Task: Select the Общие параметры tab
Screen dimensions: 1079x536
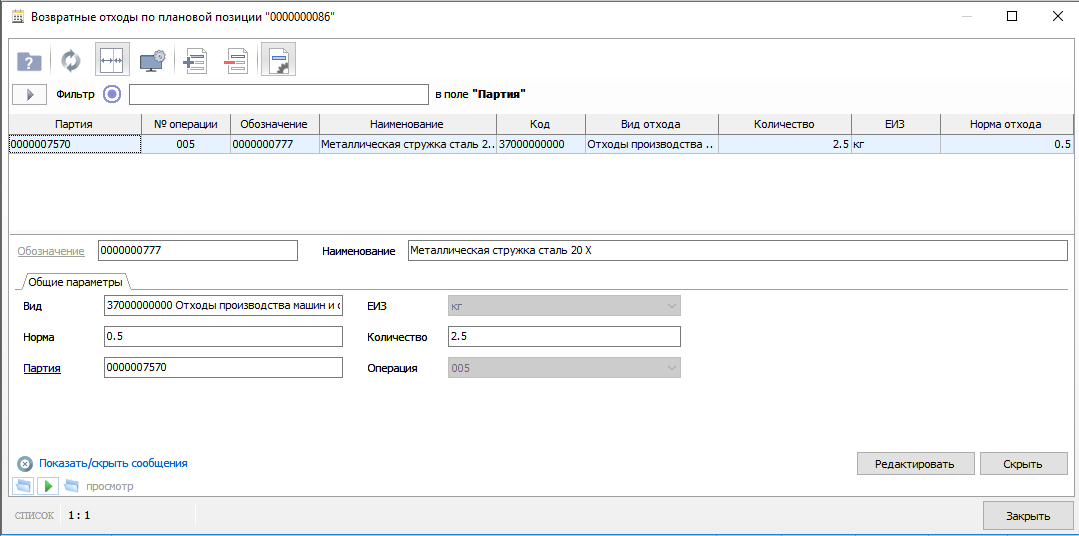Action: 75,282
